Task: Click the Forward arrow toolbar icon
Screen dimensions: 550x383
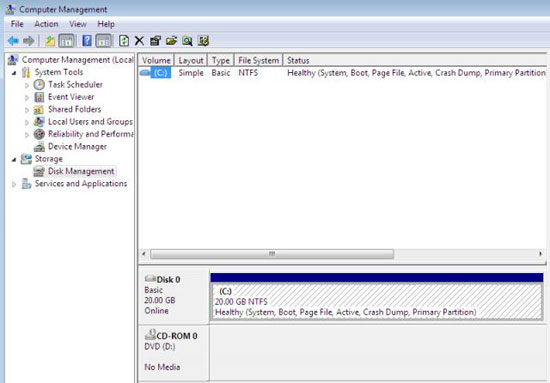Action: 28,41
